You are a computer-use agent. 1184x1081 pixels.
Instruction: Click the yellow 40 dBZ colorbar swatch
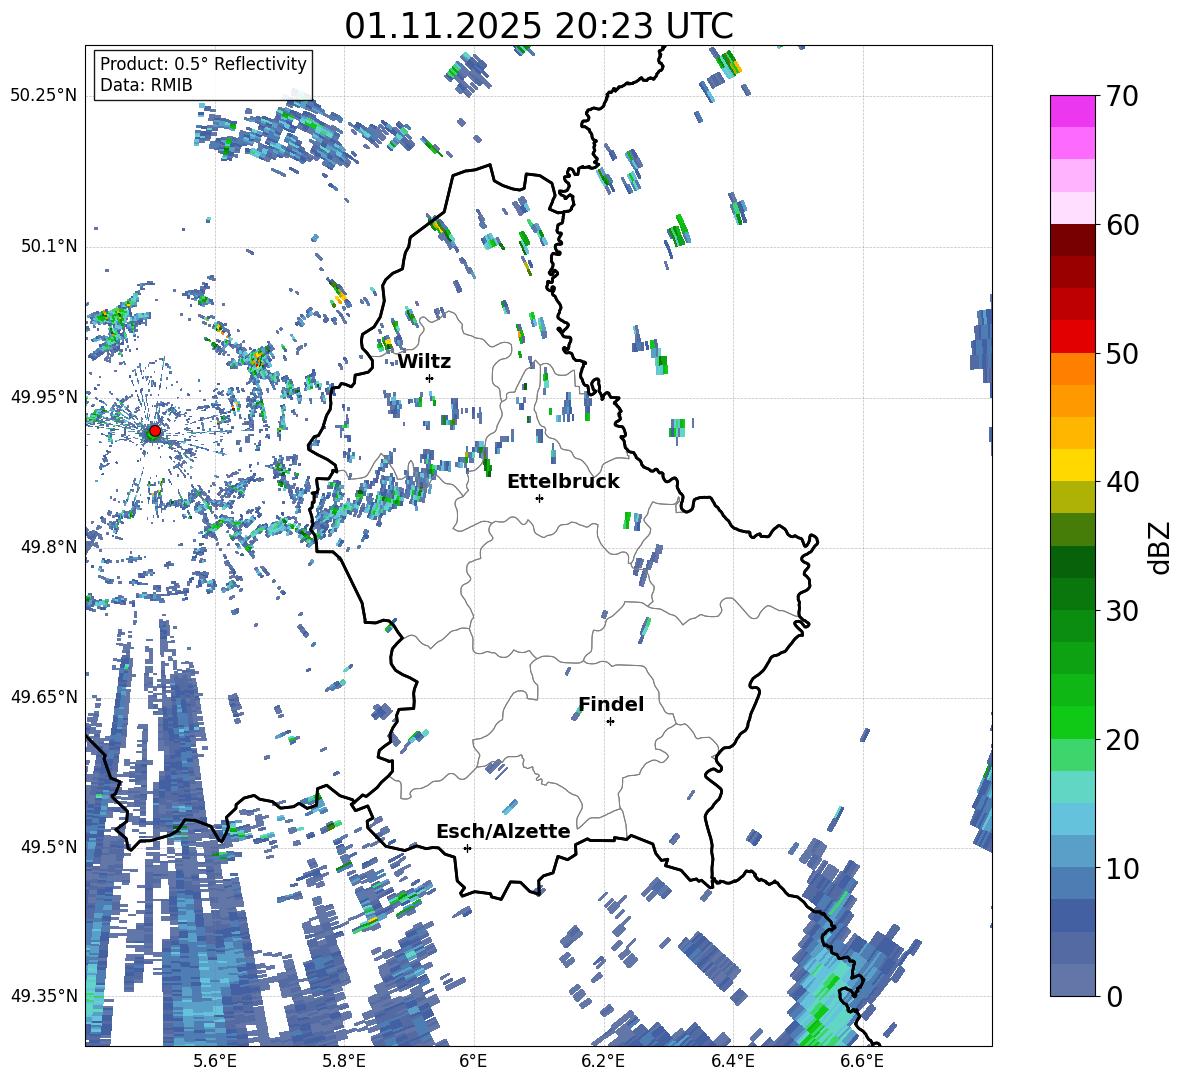click(1073, 465)
